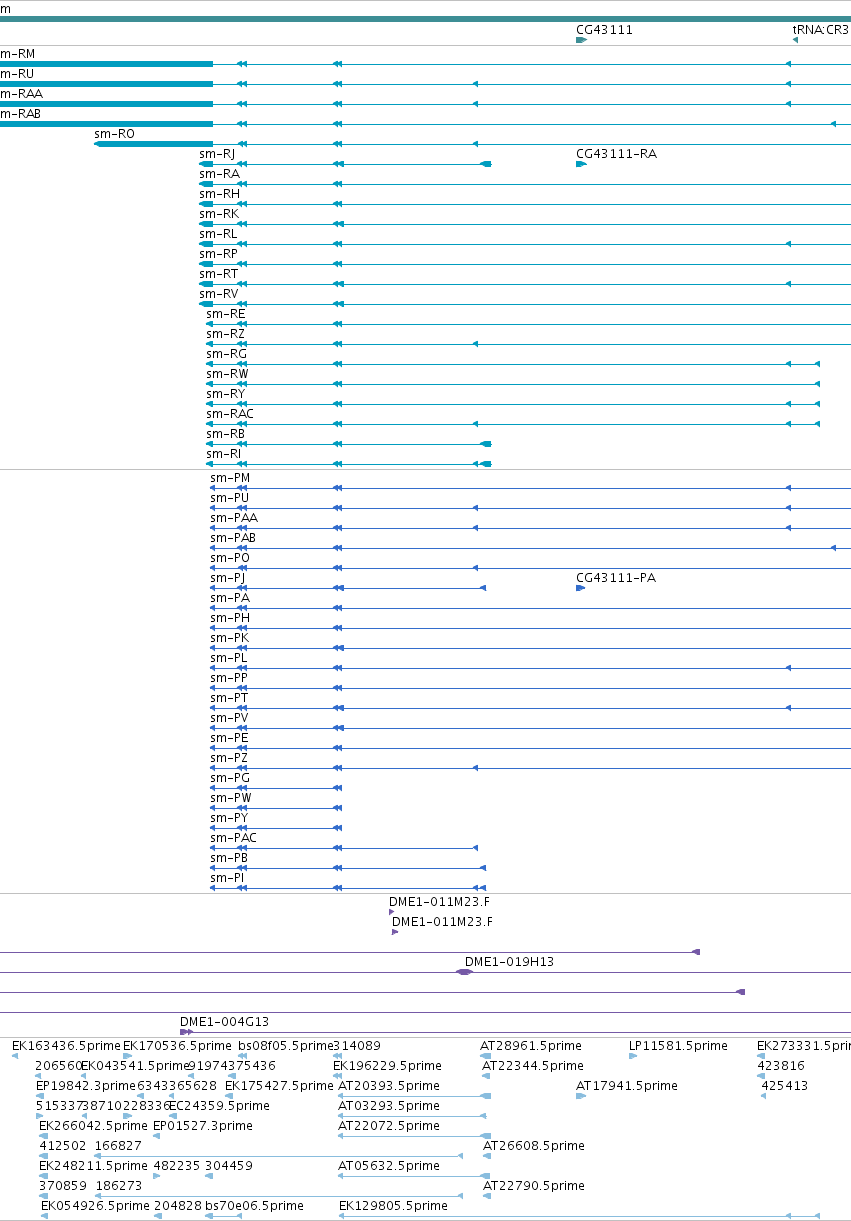
Task: Click the sm-RP transcript label
Action: tap(218, 254)
